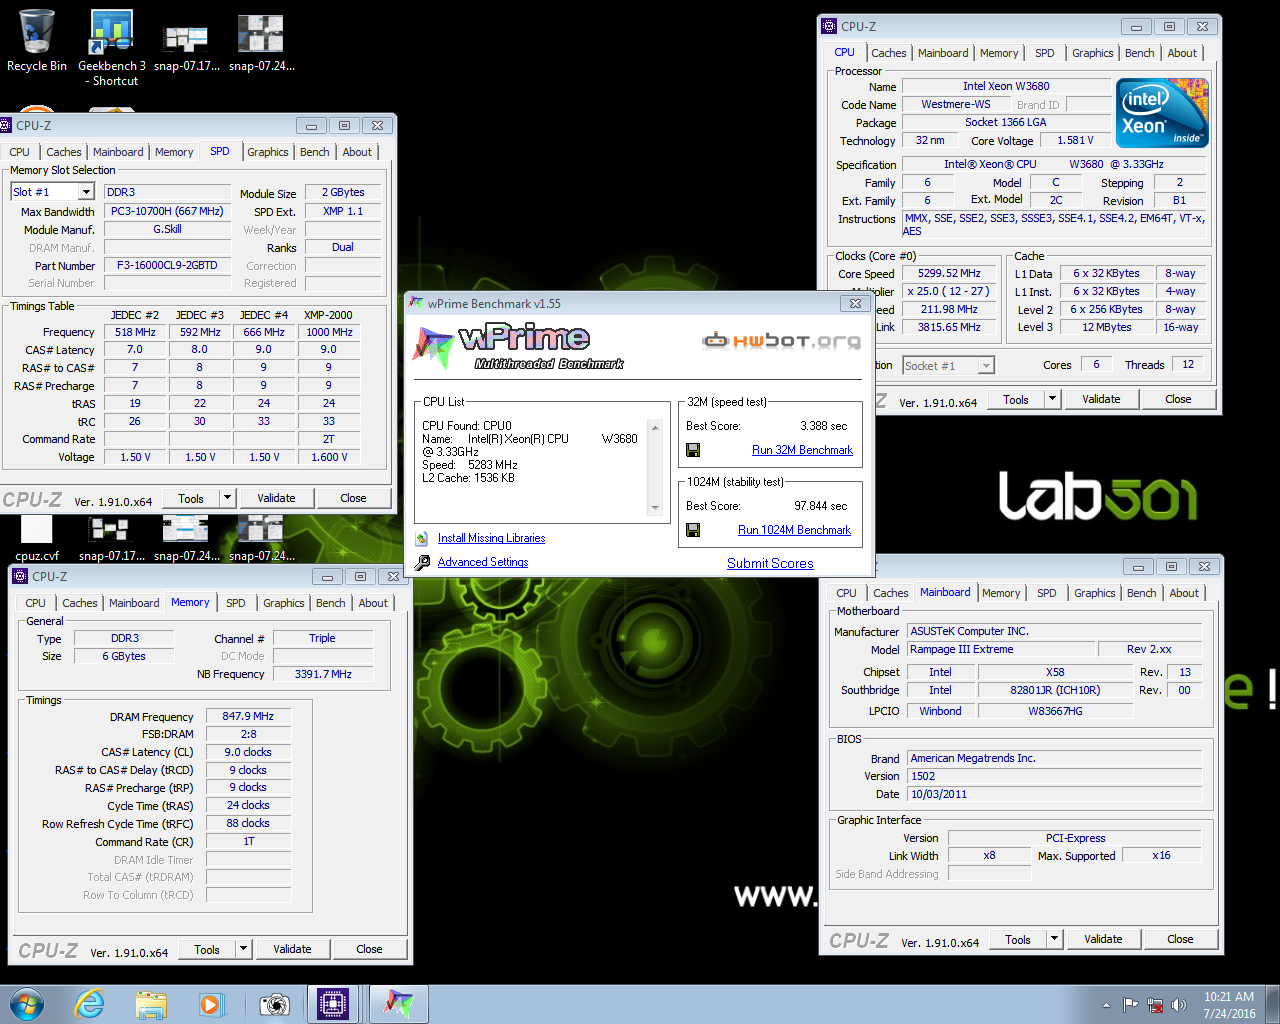Click the Core Speed value 5299.52 MHz
1280x1024 pixels.
[950, 273]
